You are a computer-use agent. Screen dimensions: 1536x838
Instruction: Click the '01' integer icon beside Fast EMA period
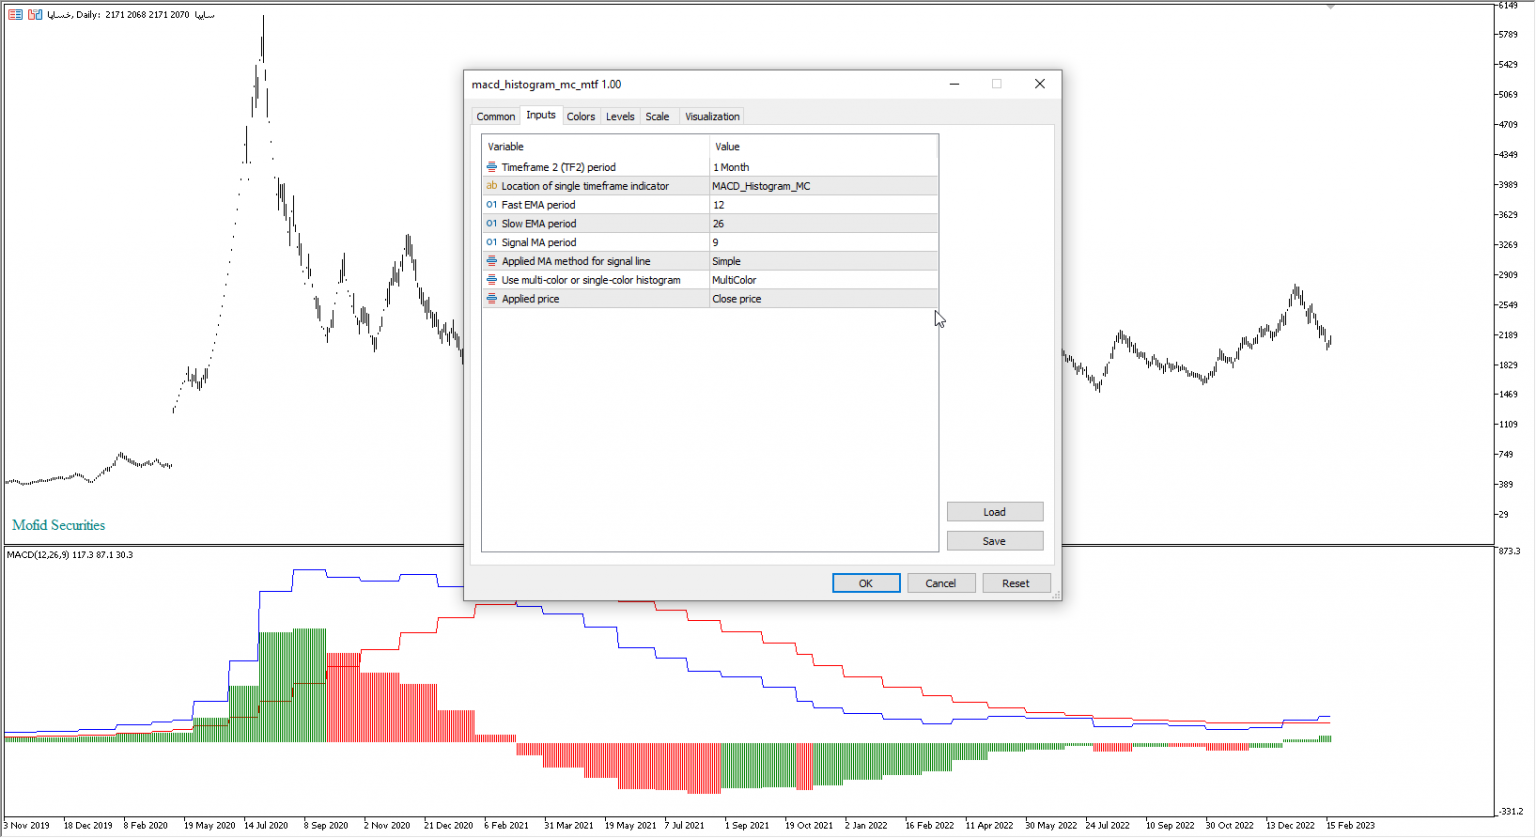[x=491, y=204]
